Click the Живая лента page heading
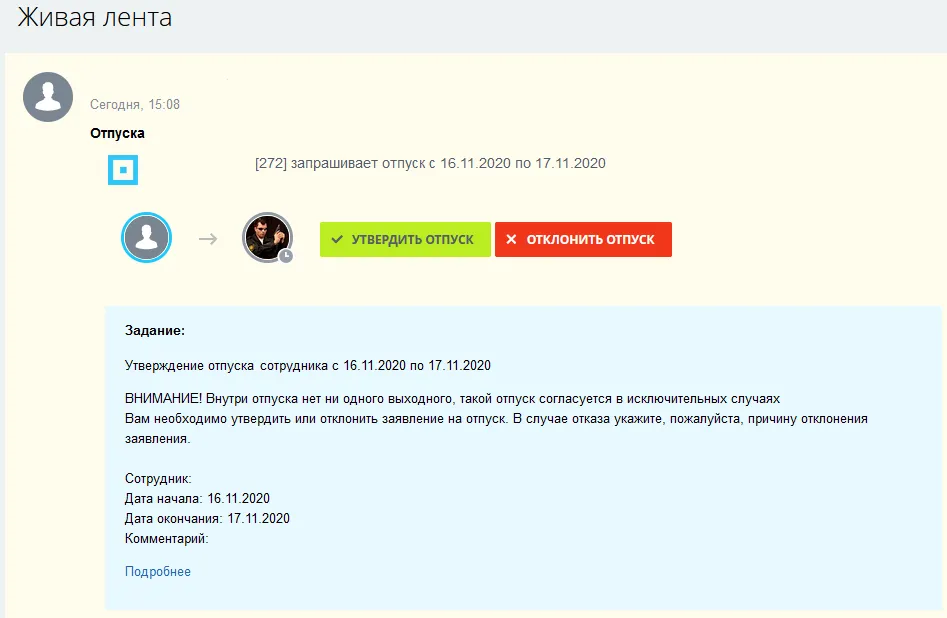 pyautogui.click(x=94, y=18)
